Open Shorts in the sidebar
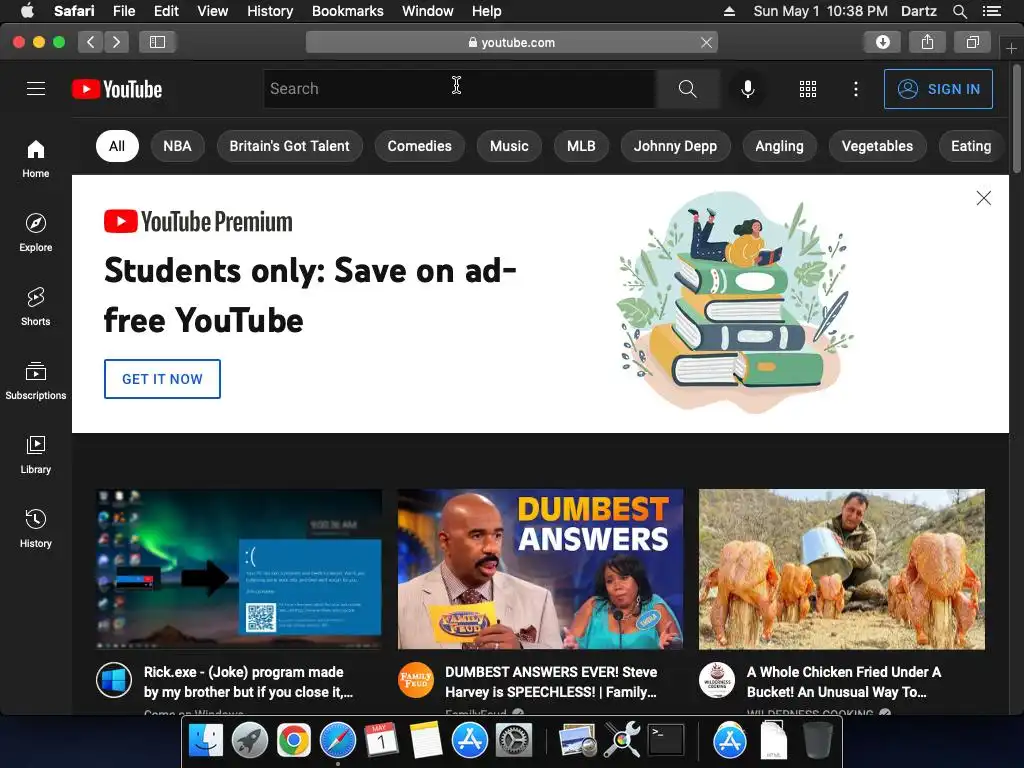 pos(36,306)
